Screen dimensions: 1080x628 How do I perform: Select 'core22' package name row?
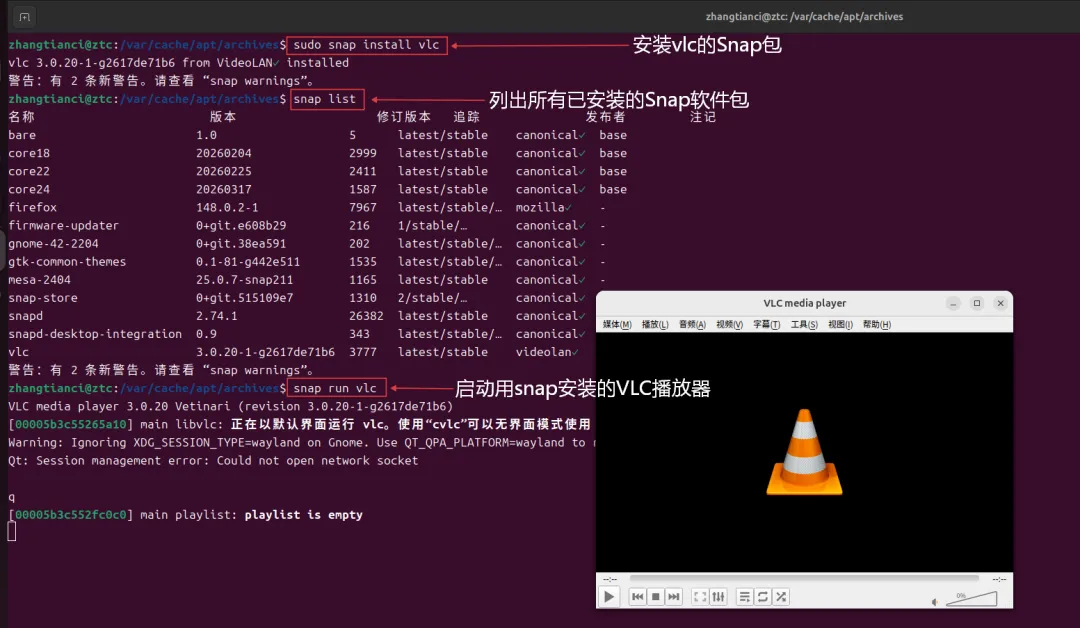click(x=29, y=171)
